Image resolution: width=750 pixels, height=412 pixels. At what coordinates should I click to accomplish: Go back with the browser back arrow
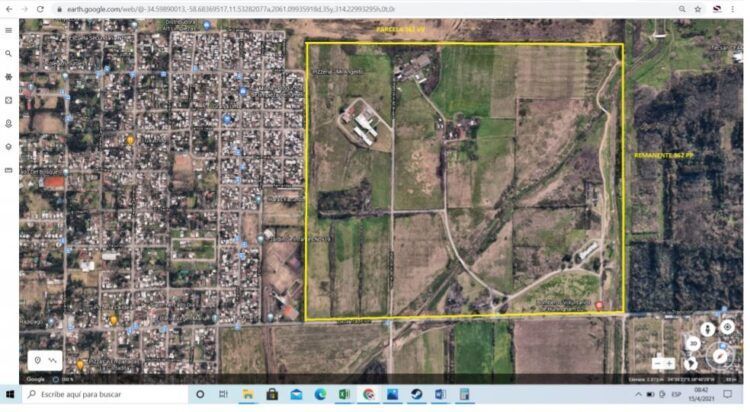[8, 9]
